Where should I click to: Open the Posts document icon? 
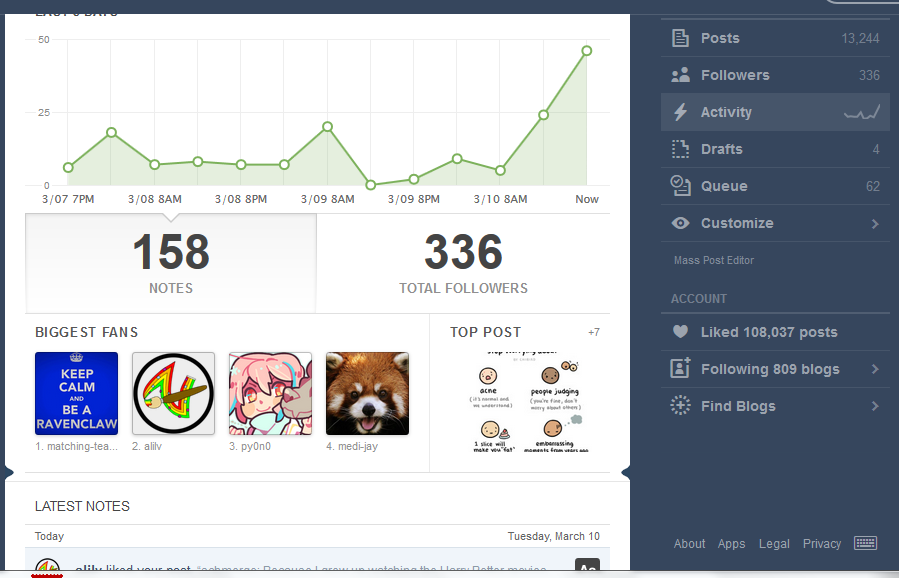coord(680,38)
